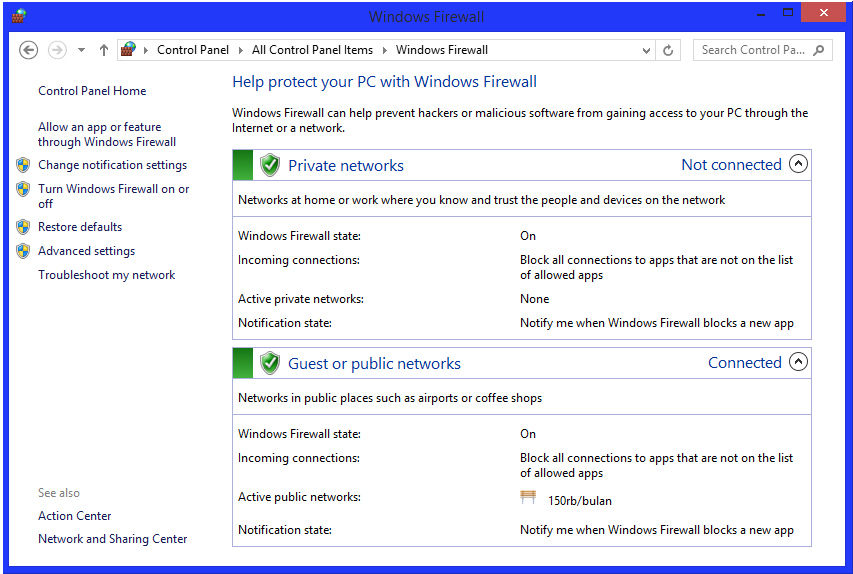Screen dimensions: 853x574
Task: Click the Not connected status text
Action: click(731, 164)
